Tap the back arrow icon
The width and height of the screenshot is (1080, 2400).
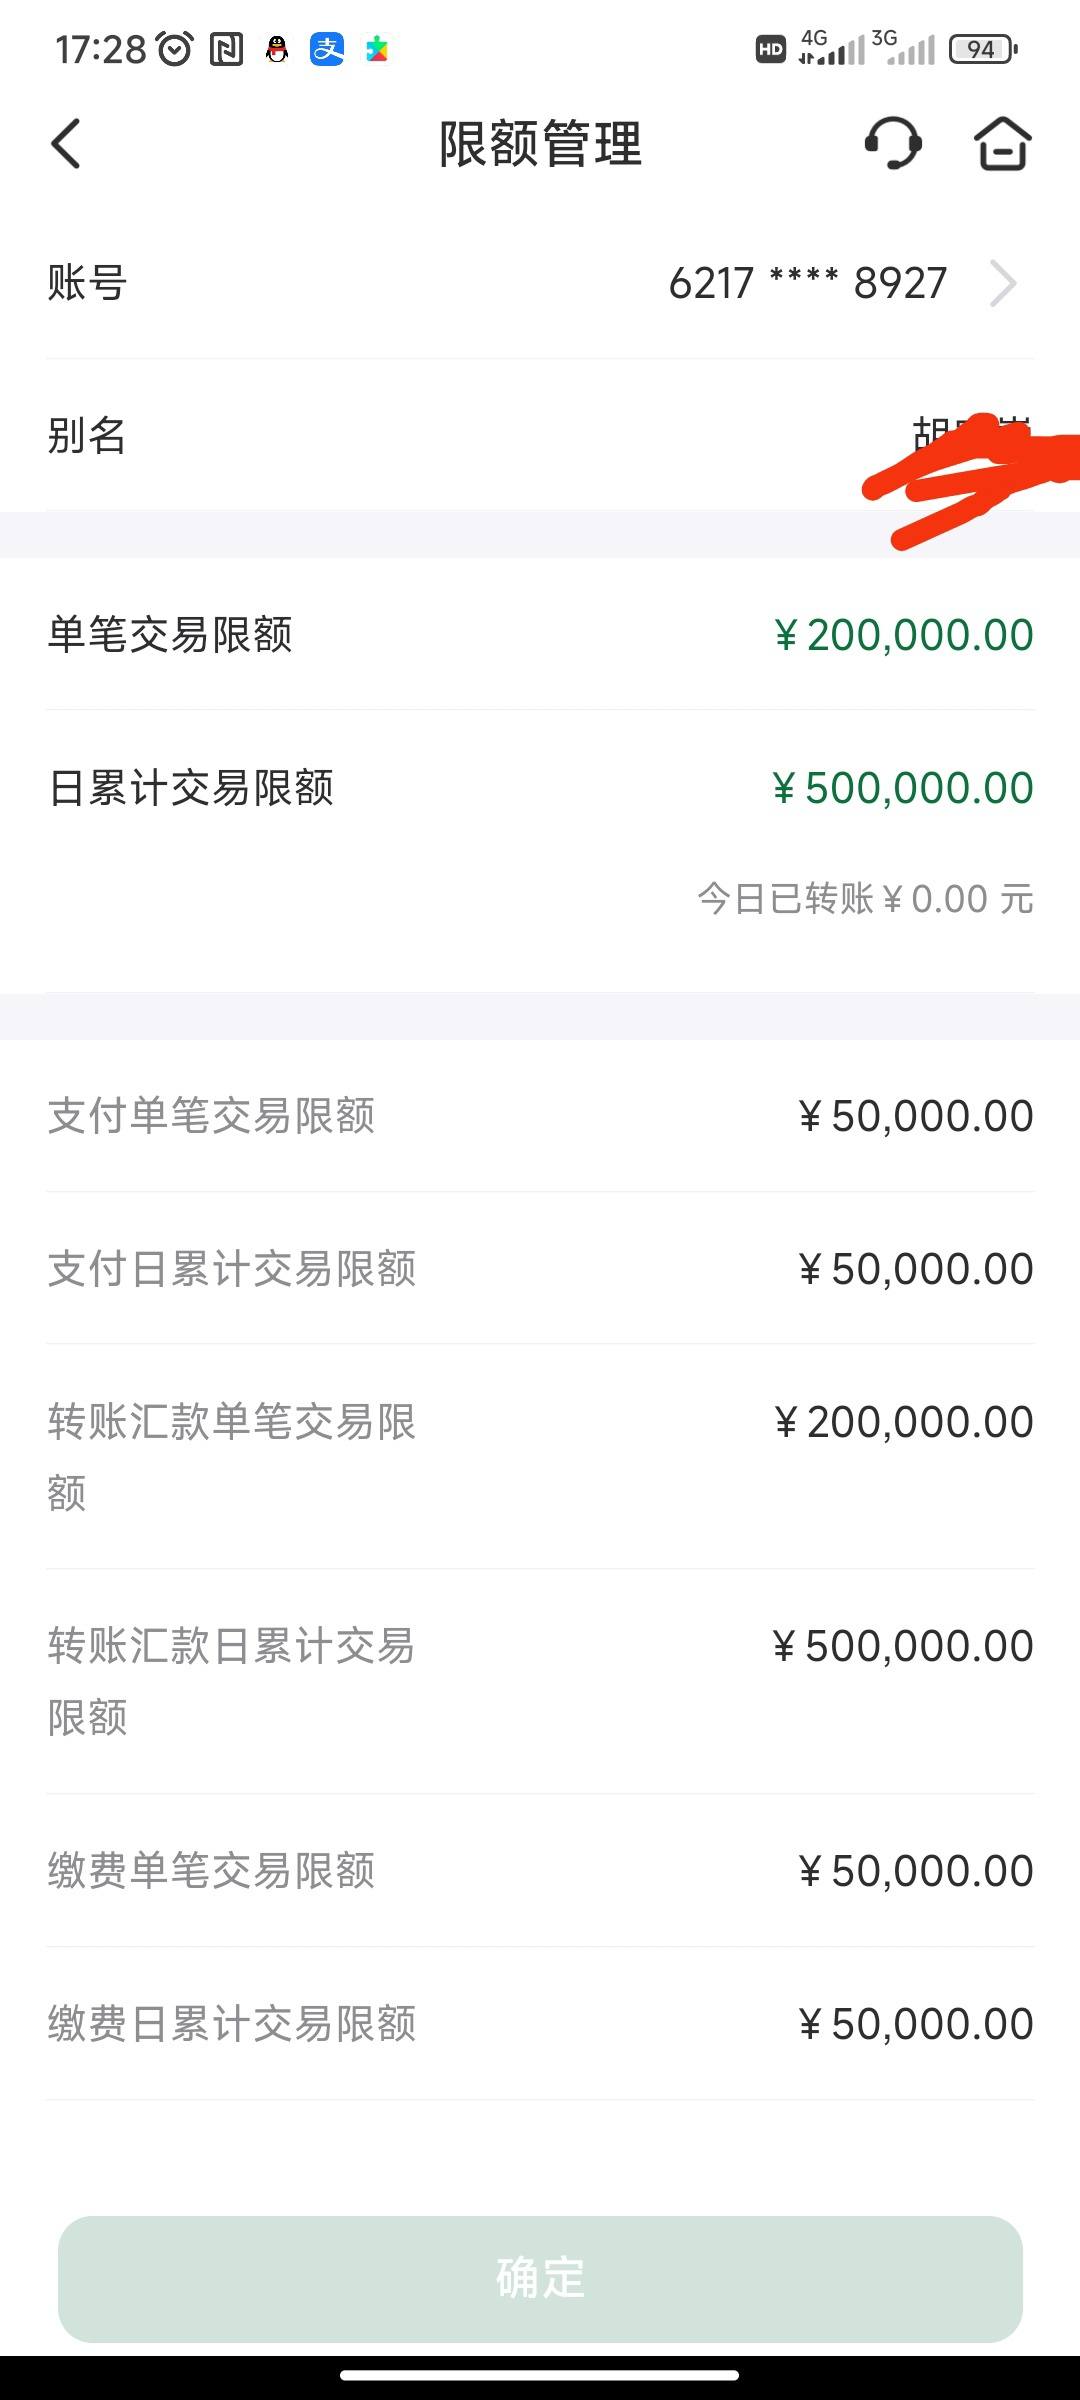coord(66,144)
